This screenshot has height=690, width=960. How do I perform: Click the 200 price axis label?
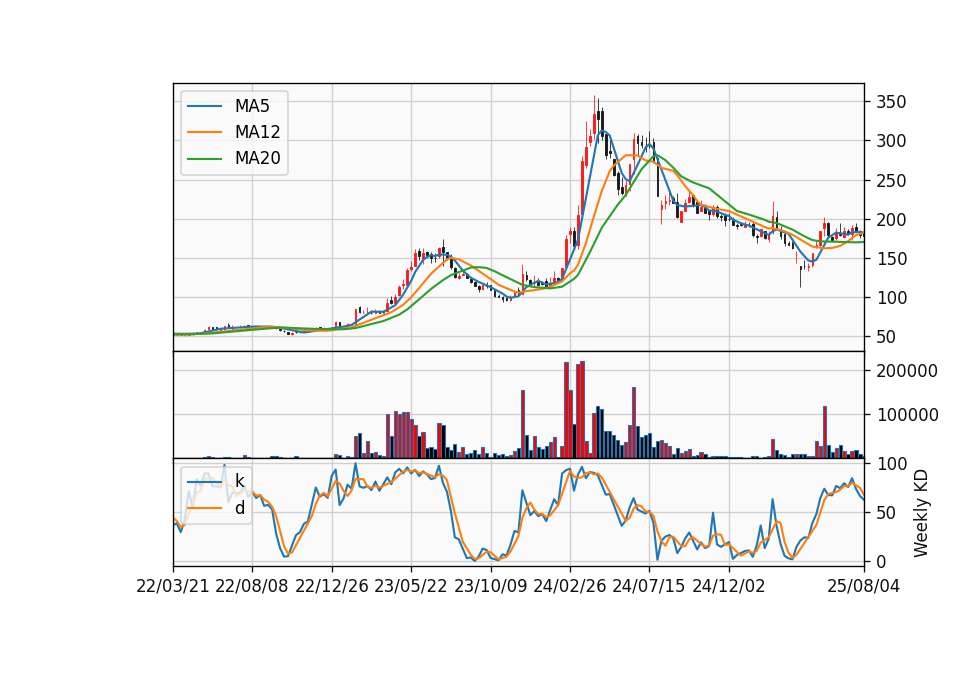pyautogui.click(x=891, y=220)
